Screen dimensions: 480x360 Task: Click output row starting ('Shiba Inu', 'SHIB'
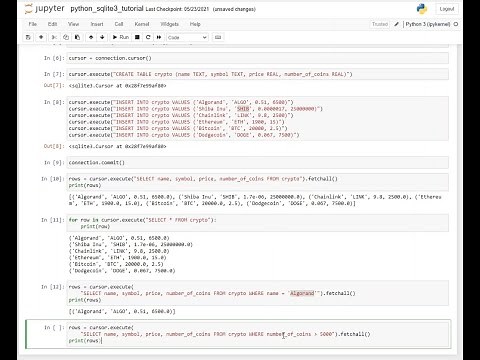coord(131,245)
